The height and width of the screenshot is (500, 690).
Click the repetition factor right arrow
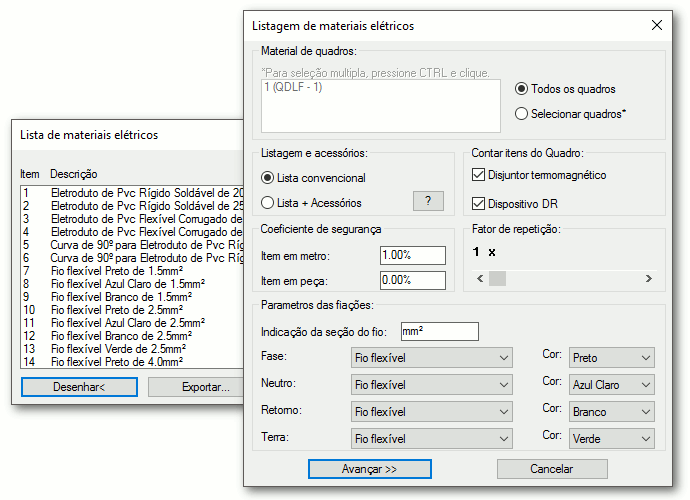[x=649, y=279]
